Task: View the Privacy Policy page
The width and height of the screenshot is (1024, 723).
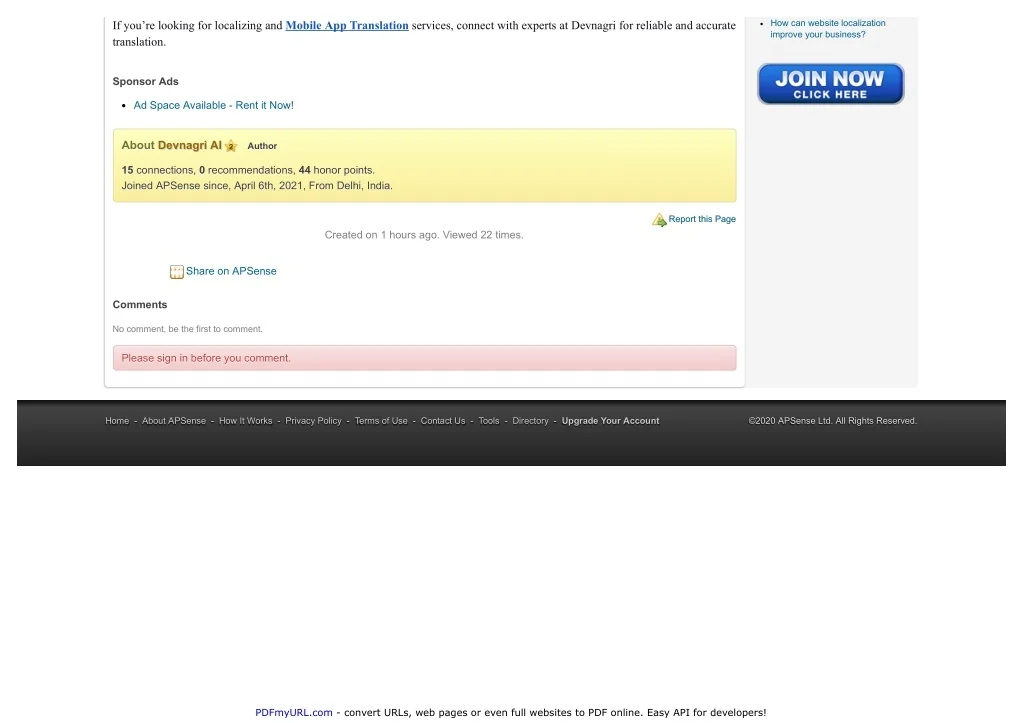Action: 313,421
